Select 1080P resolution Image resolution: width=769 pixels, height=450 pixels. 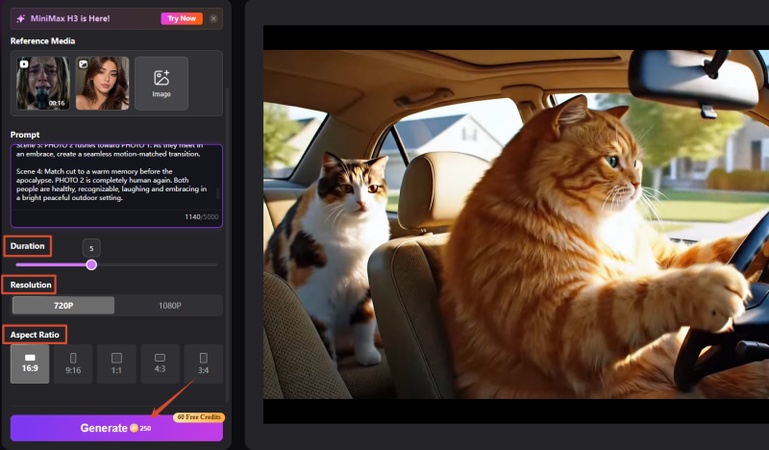tap(170, 305)
